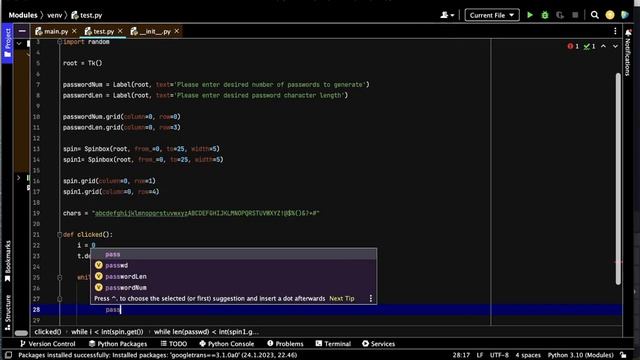Open the TODO tool window
Screen dimensions: 640x360
[x=174, y=344]
